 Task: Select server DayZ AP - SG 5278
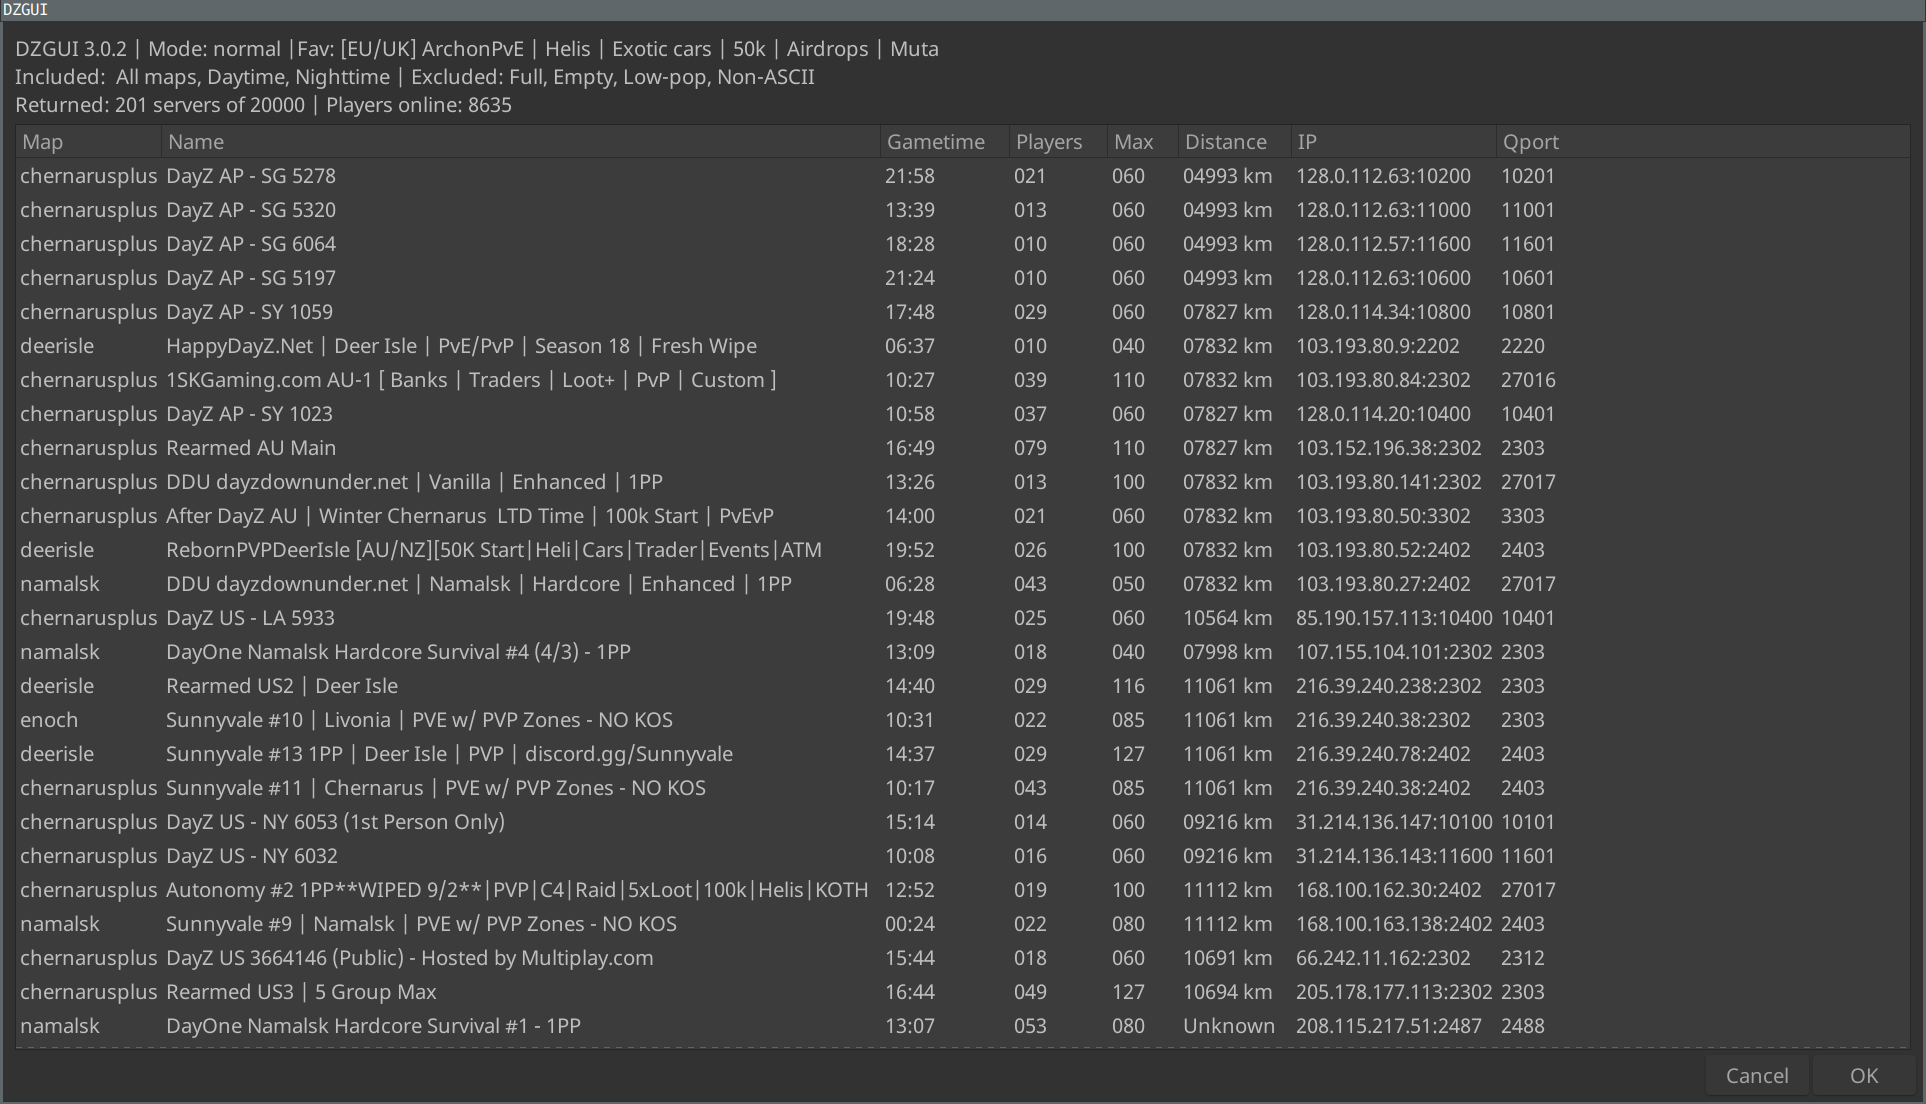pyautogui.click(x=962, y=176)
